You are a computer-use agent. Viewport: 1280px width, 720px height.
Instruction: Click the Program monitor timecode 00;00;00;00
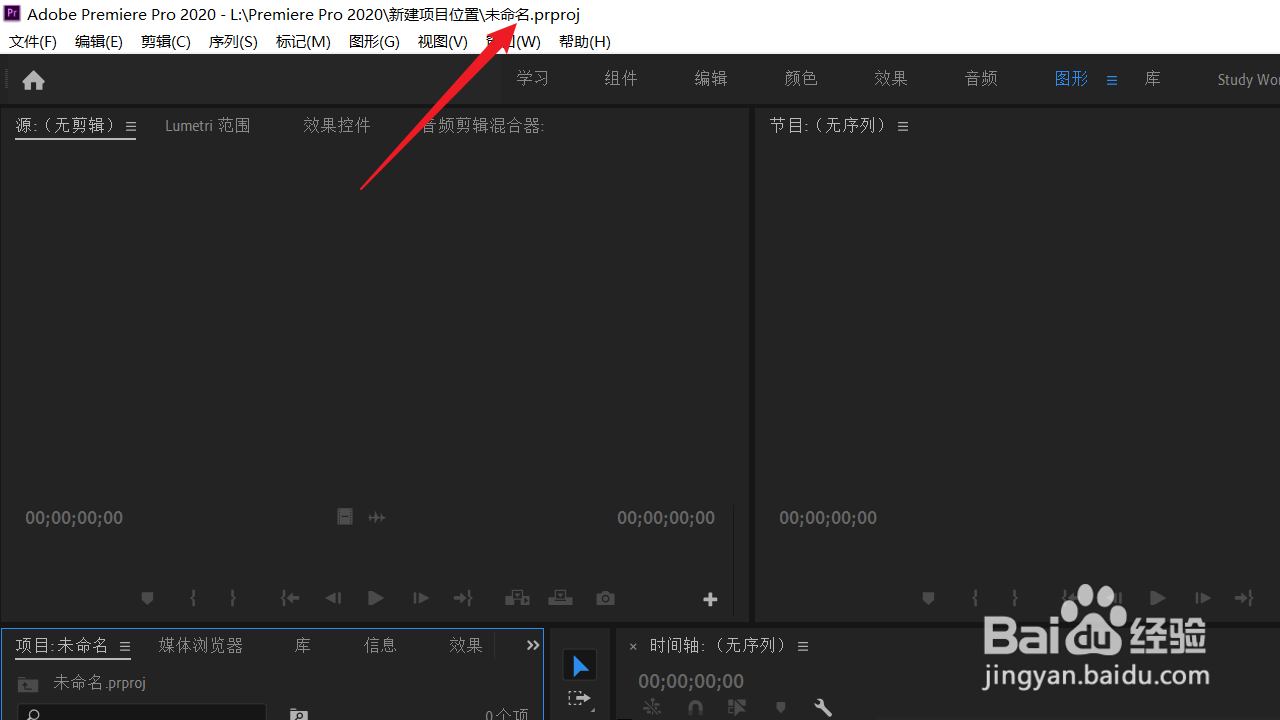(828, 518)
